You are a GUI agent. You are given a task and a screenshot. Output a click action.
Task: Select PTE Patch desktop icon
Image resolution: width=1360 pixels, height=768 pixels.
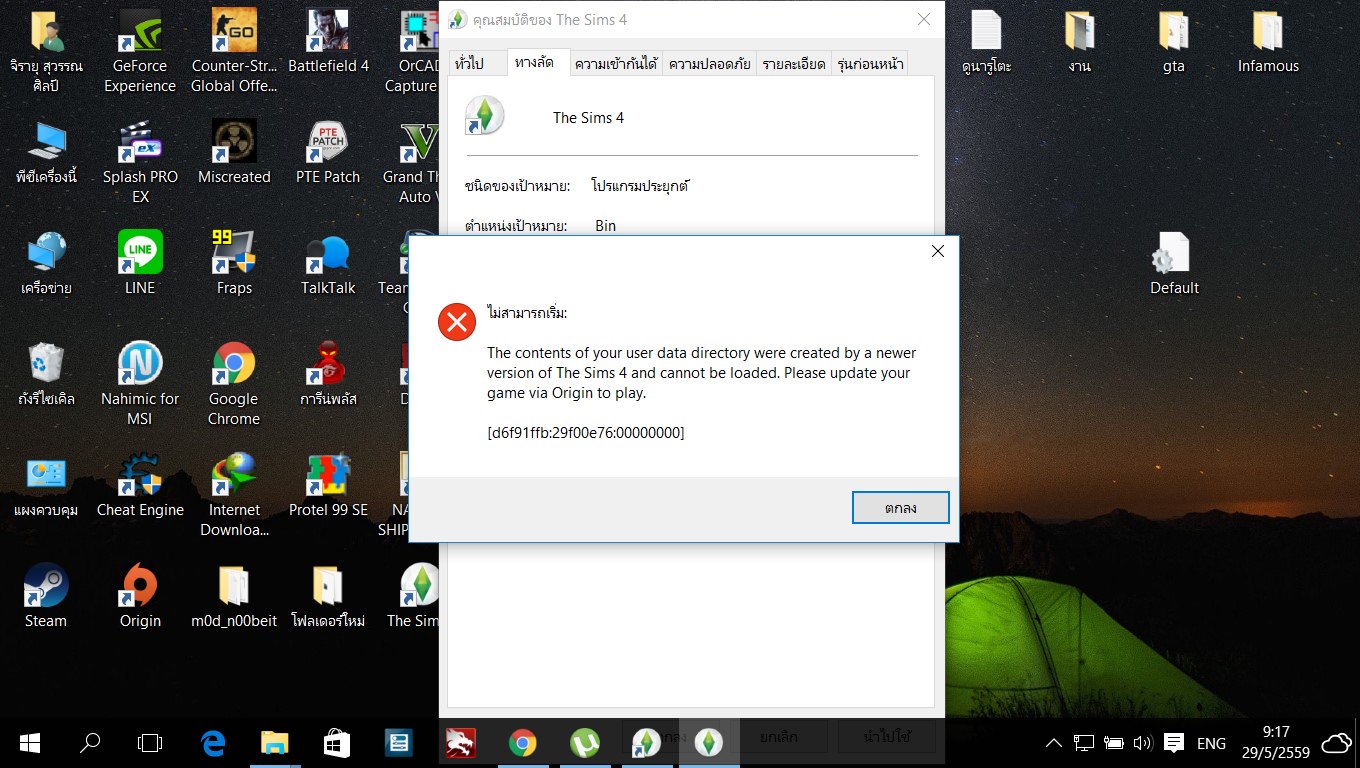click(328, 152)
